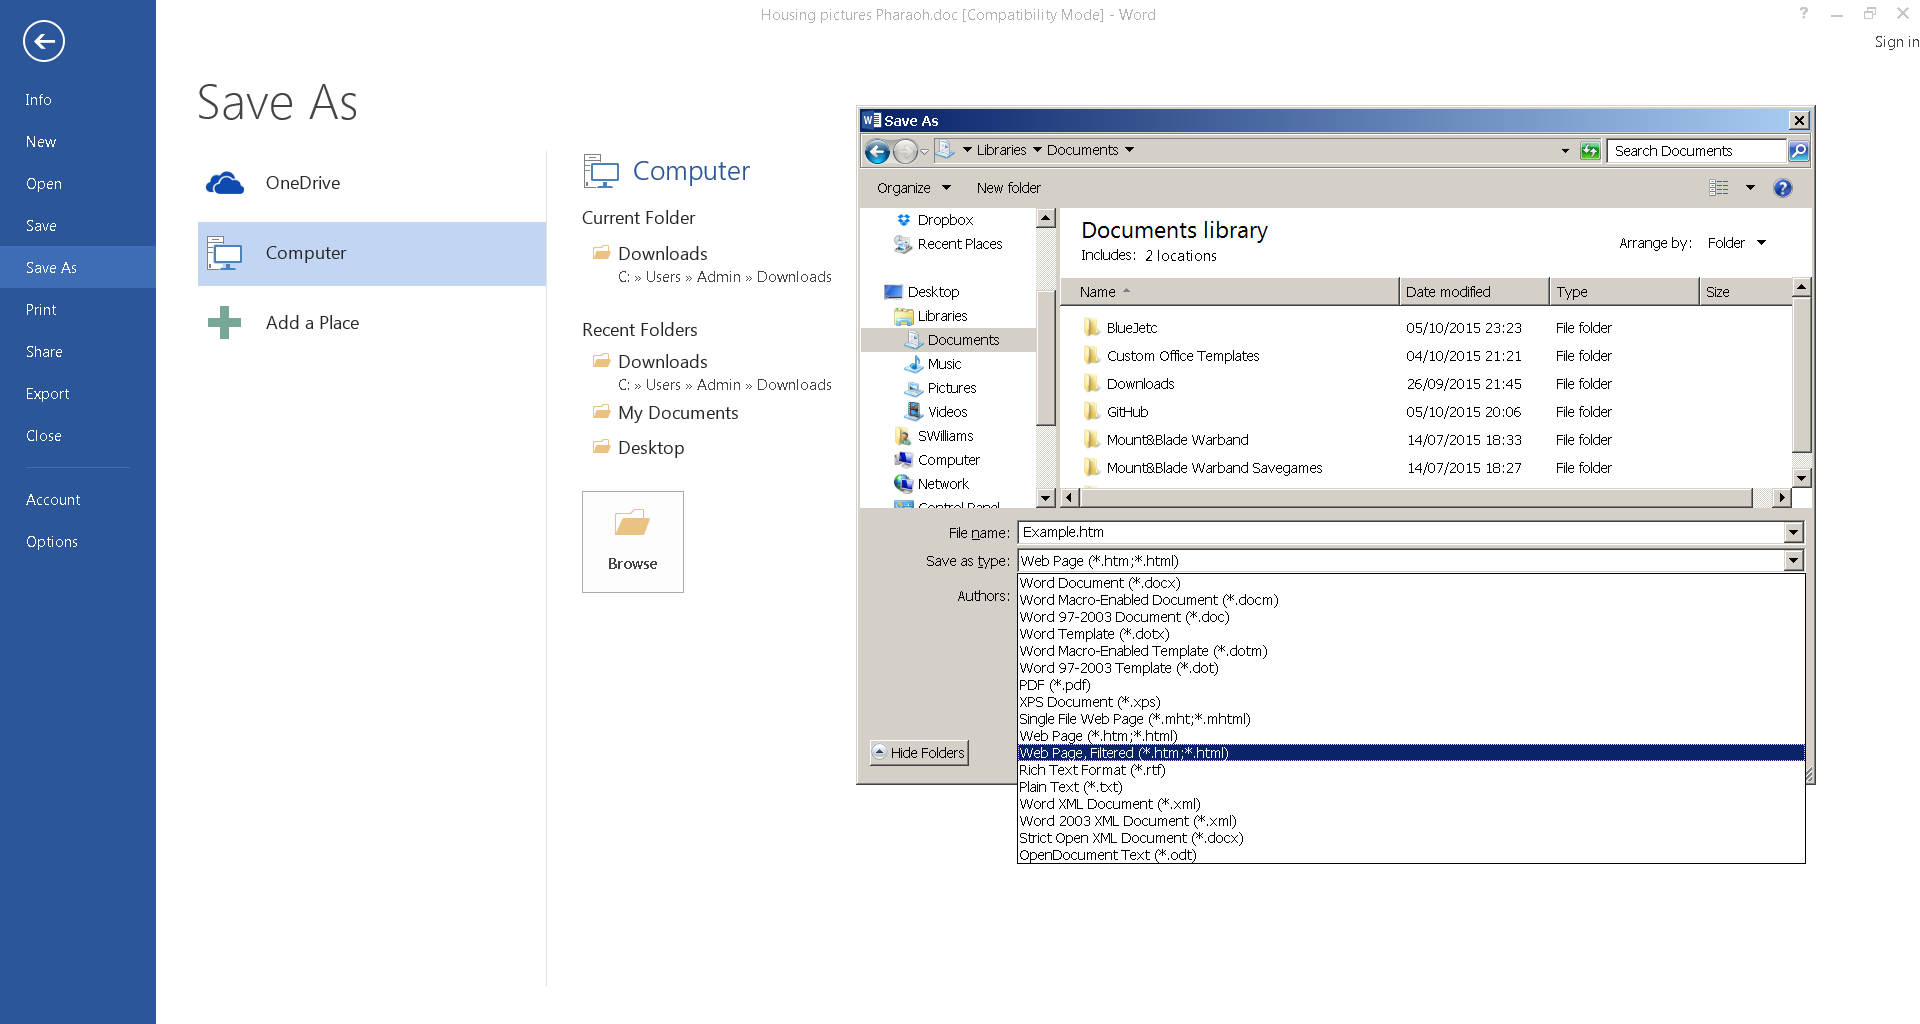Sort by Date modified column header
1920x1024 pixels.
click(1474, 292)
